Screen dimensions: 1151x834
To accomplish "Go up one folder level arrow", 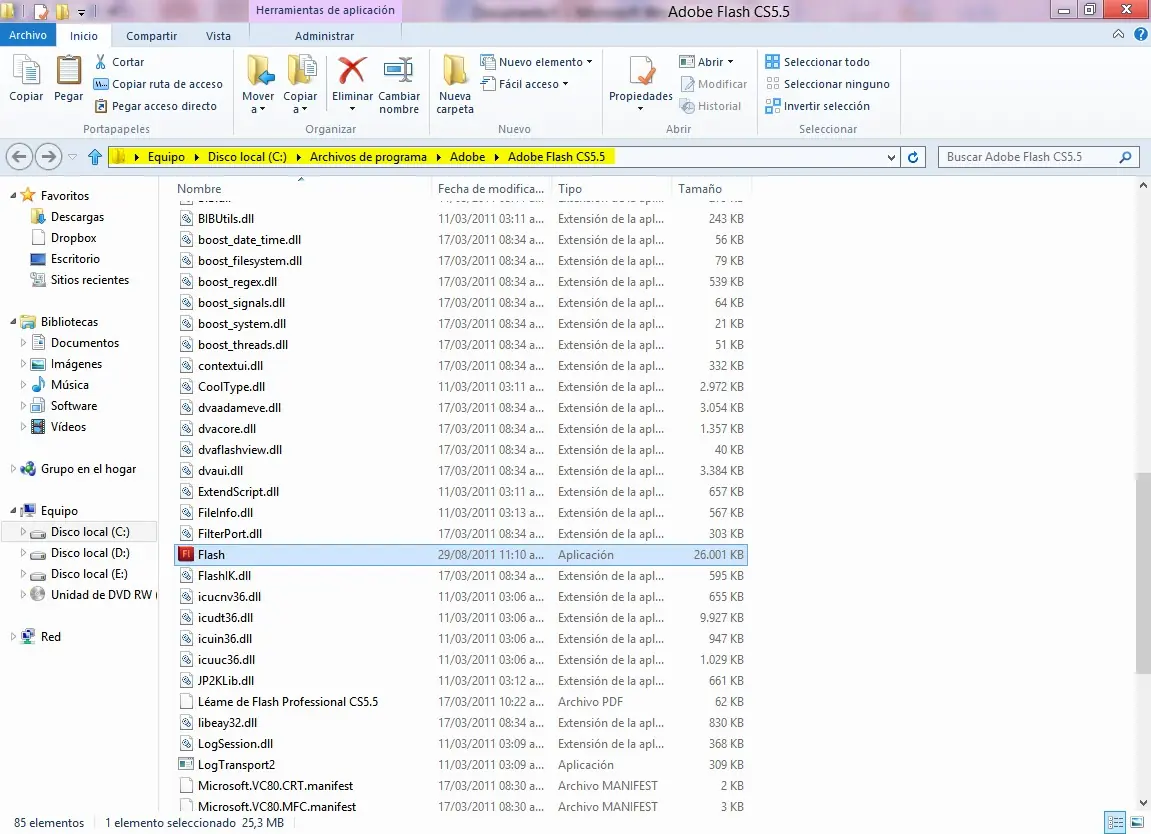I will [x=95, y=156].
